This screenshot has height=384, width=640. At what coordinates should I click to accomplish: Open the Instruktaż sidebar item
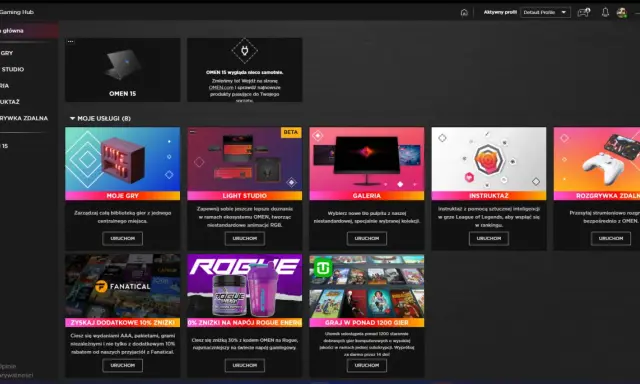(10, 102)
